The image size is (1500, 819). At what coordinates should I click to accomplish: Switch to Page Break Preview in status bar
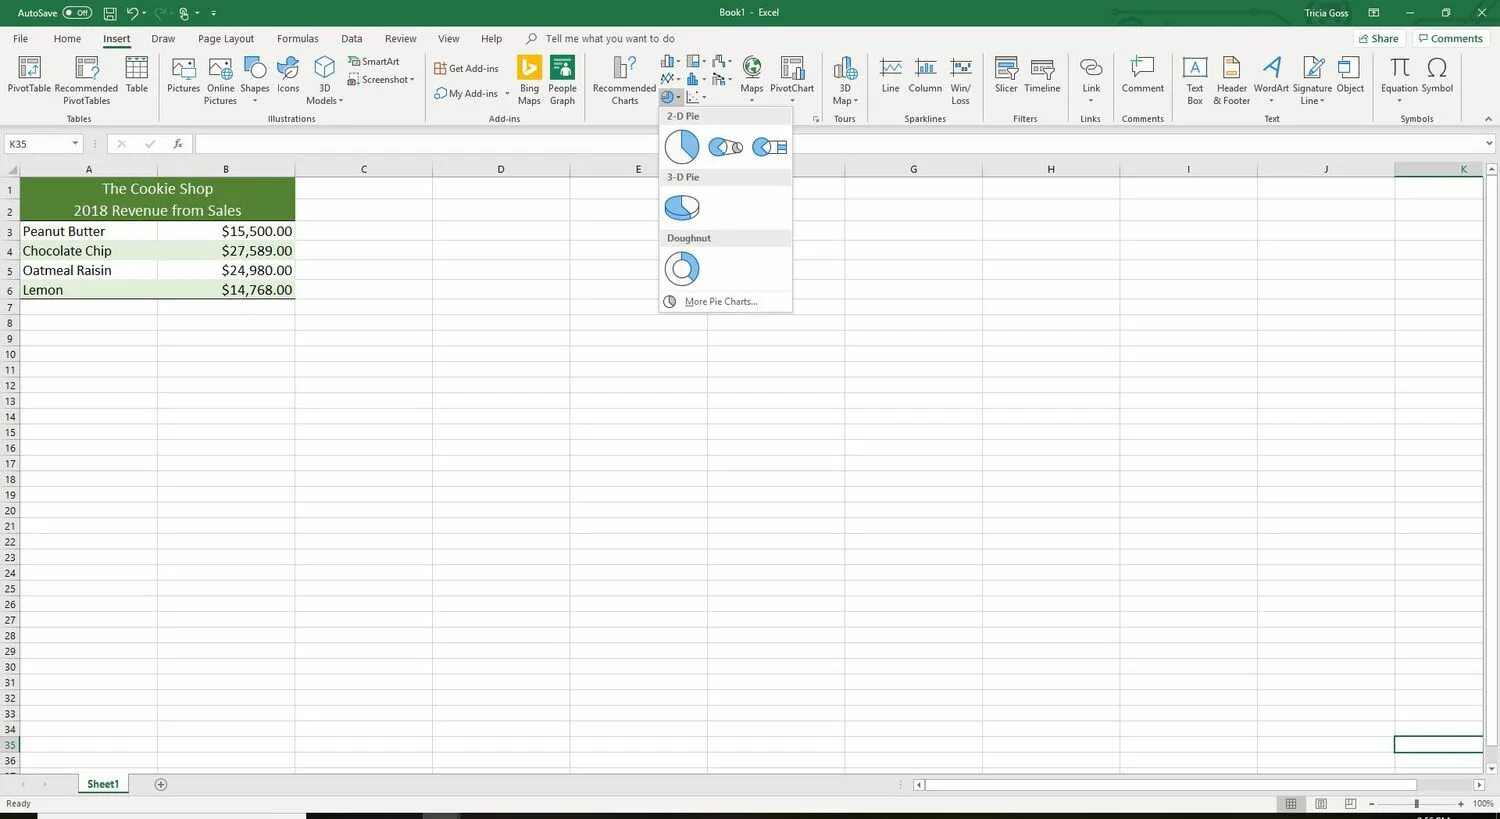point(1350,804)
